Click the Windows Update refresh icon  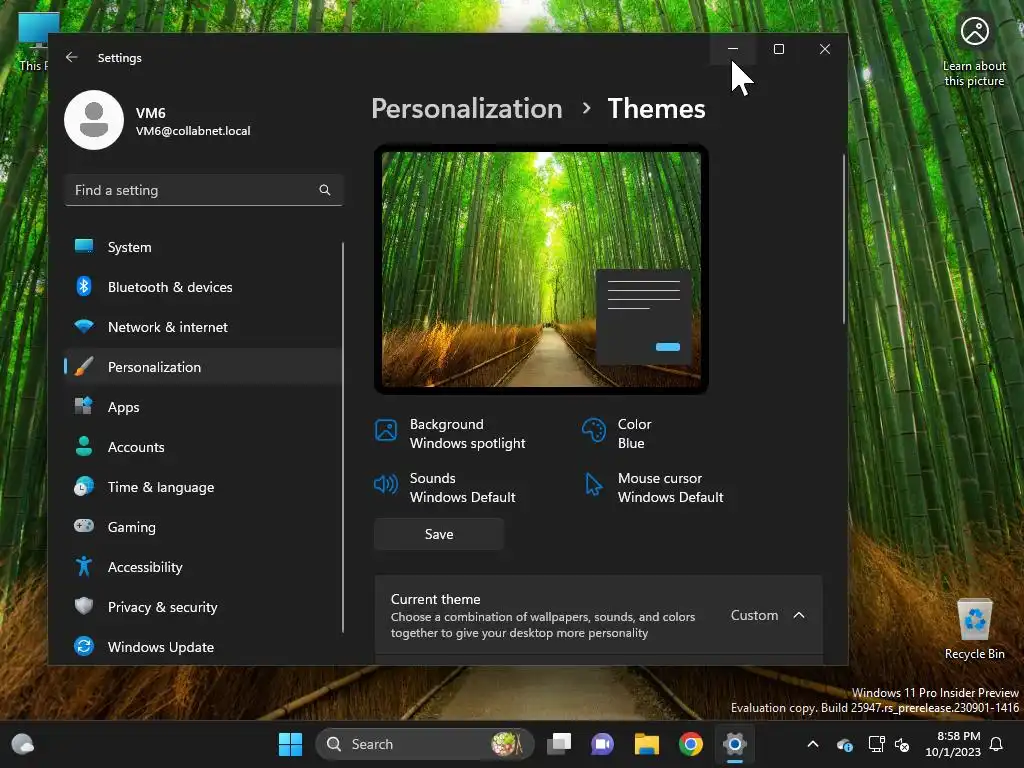pyautogui.click(x=84, y=646)
